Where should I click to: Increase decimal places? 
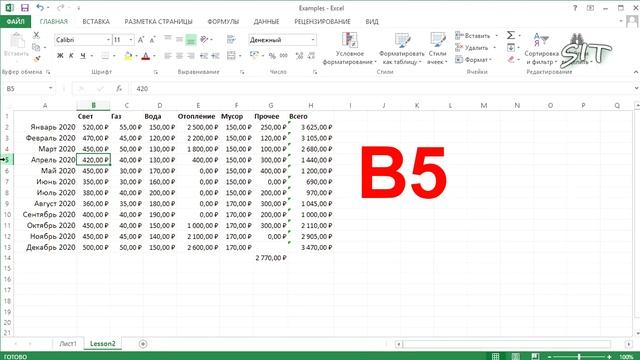point(299,56)
